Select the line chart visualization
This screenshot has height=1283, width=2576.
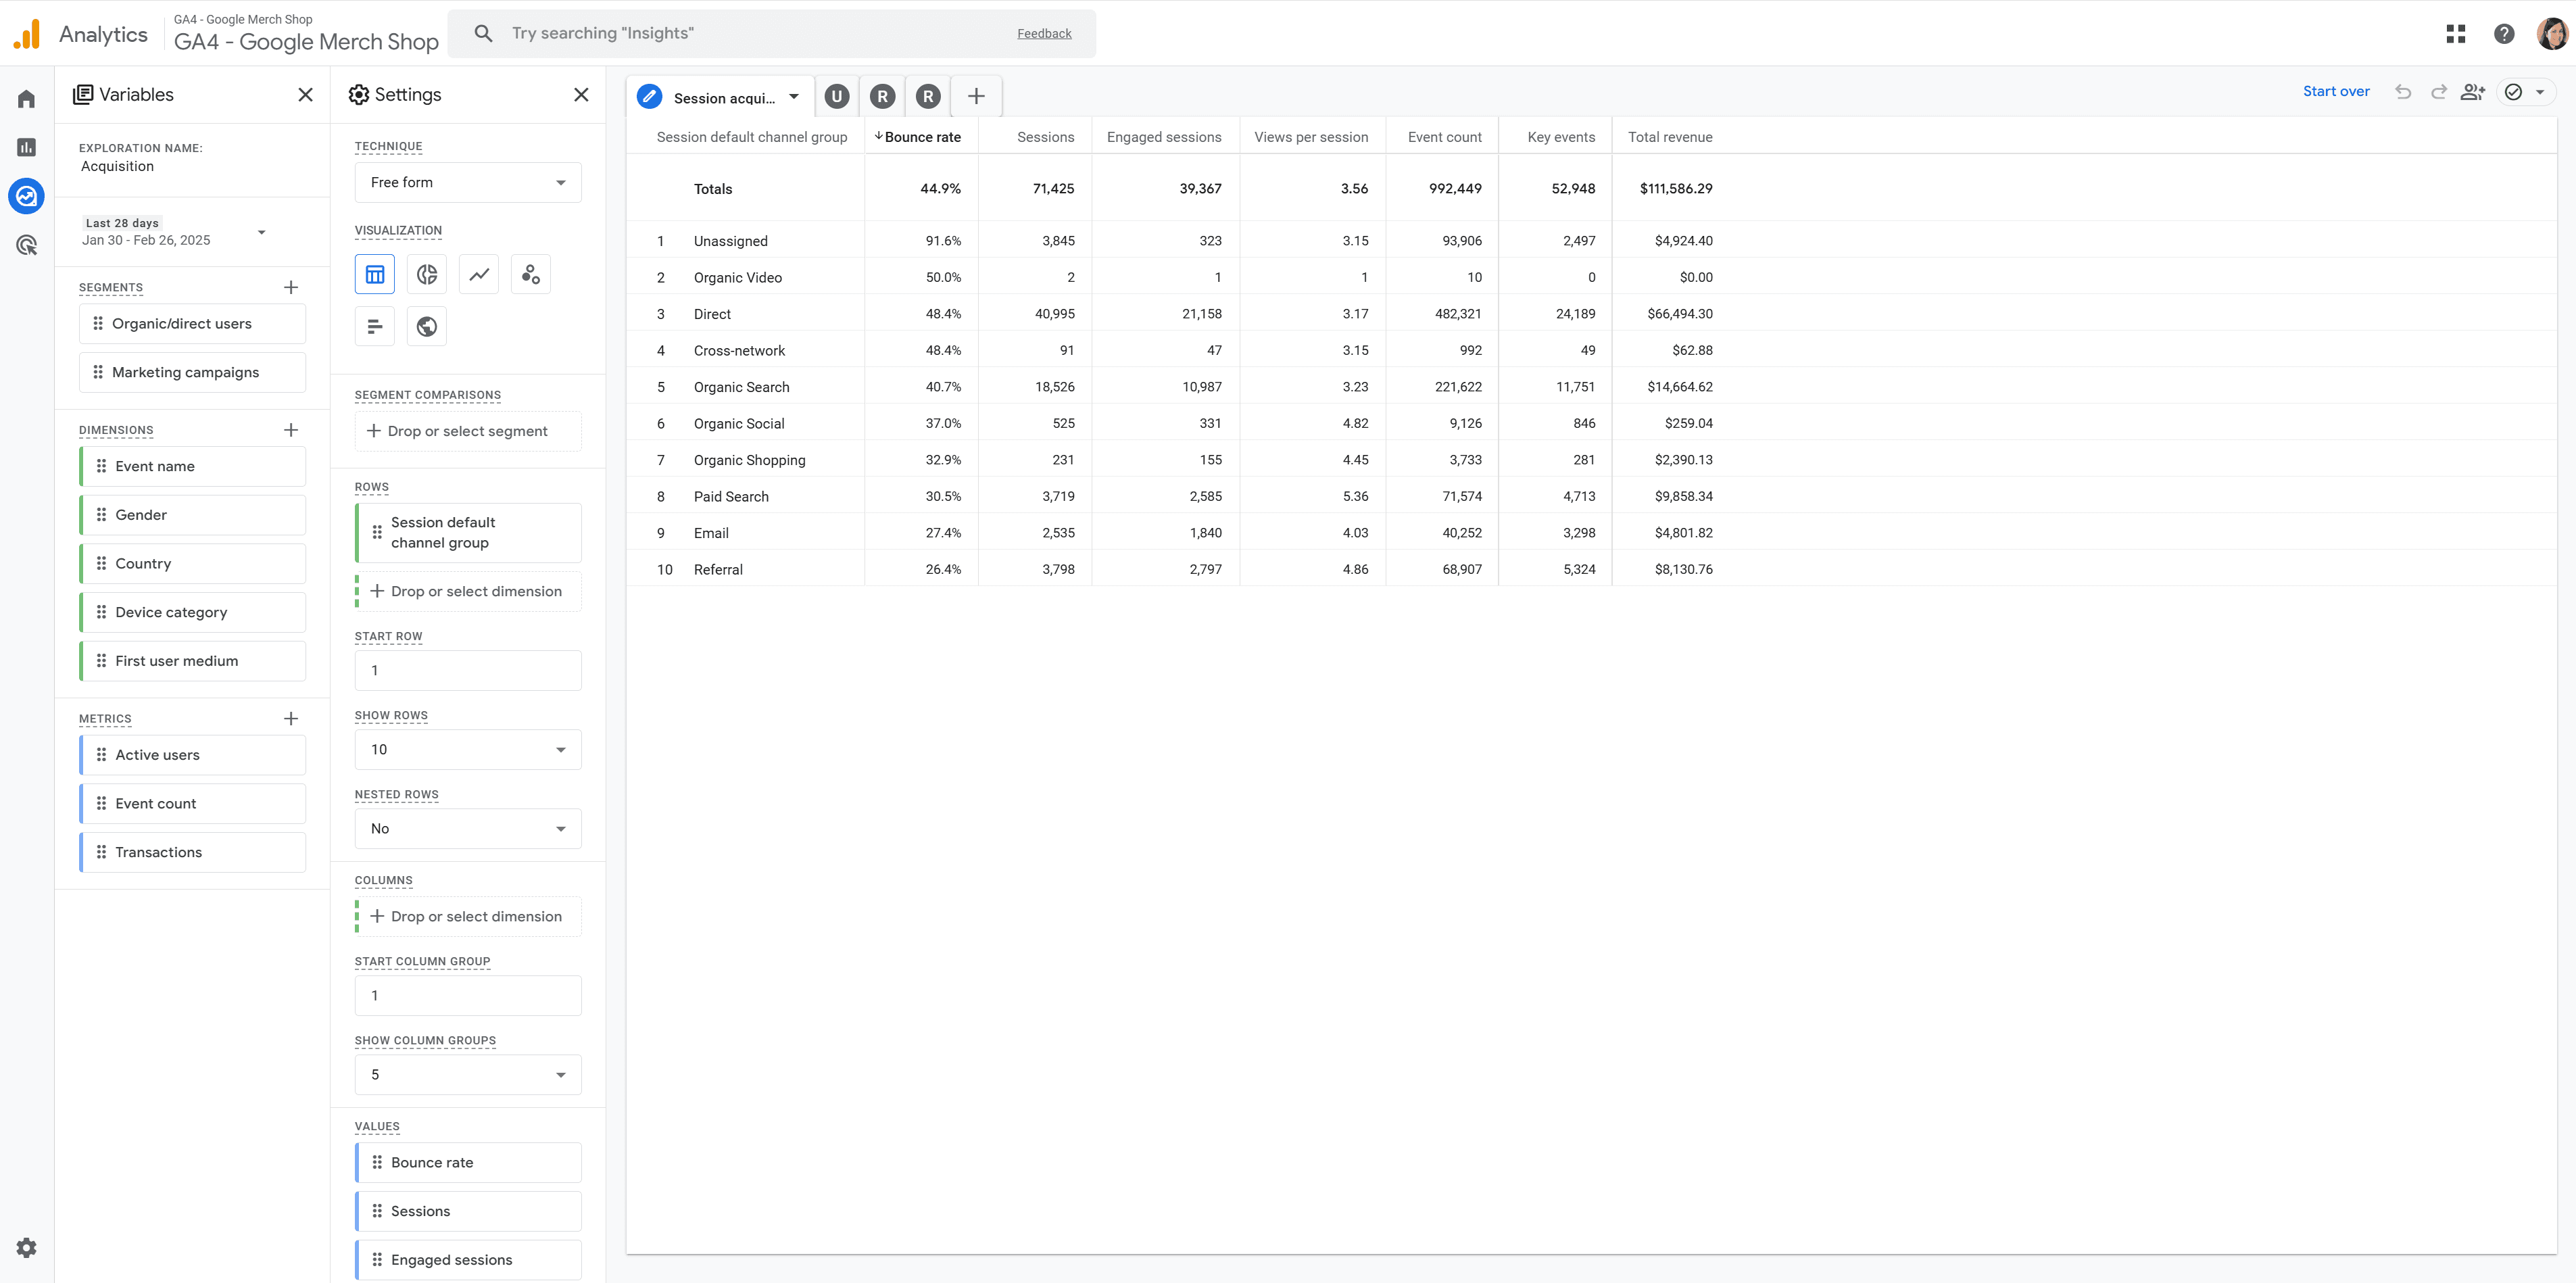(x=479, y=274)
